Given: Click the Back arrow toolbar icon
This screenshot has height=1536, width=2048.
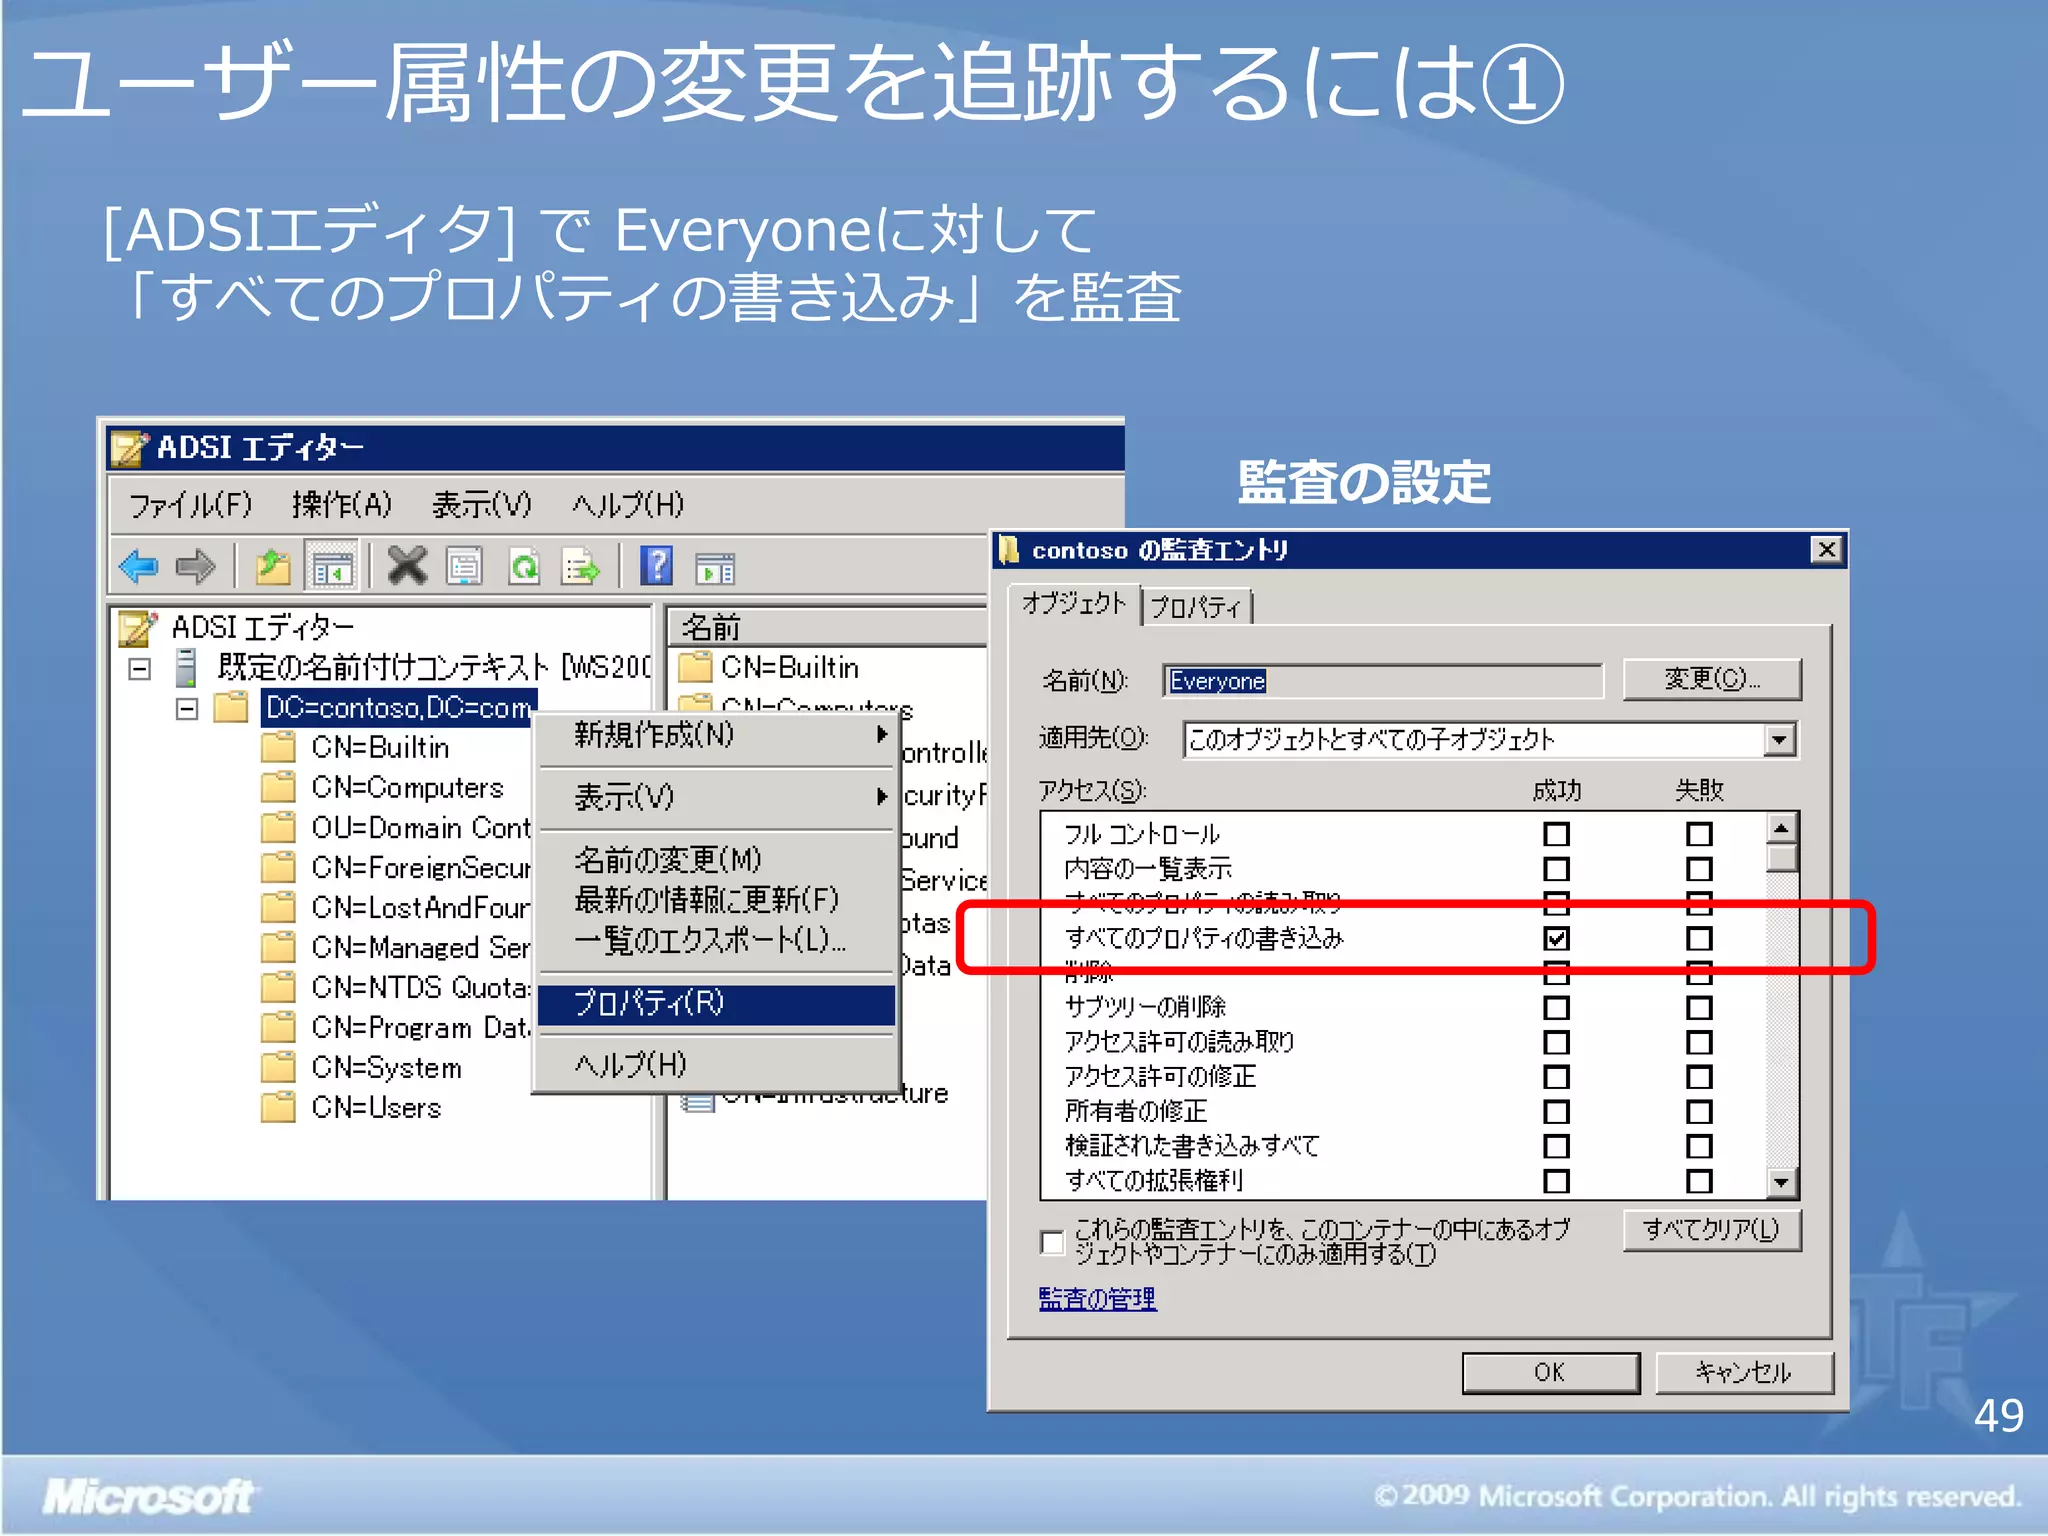Looking at the screenshot, I should [138, 567].
